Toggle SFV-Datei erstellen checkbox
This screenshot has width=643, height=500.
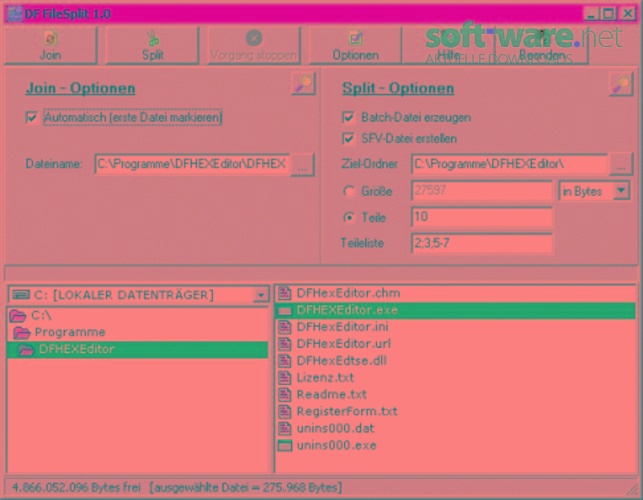348,139
